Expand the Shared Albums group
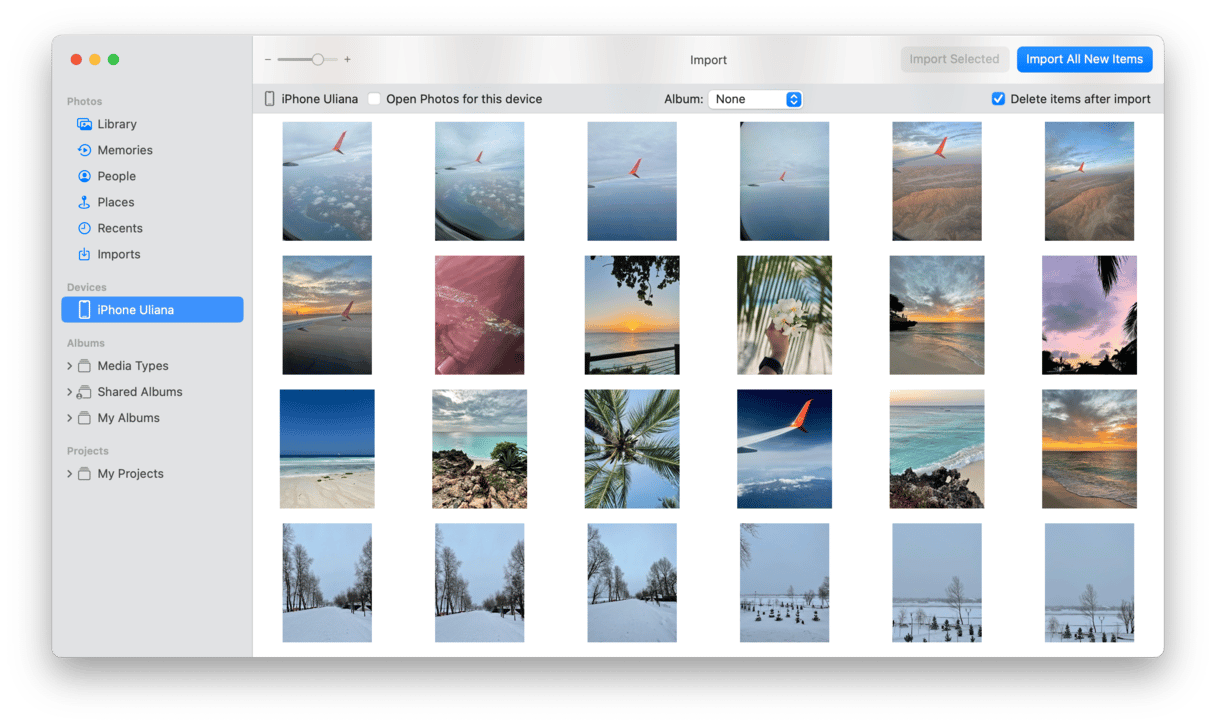Image resolution: width=1216 pixels, height=726 pixels. pos(69,392)
